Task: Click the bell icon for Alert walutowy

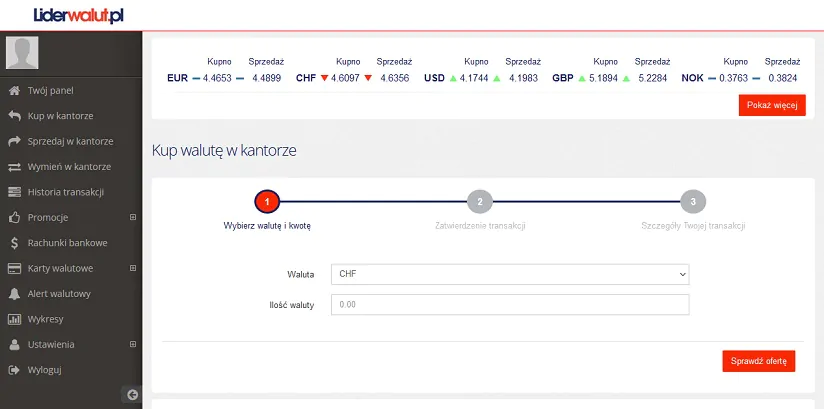Action: 14,294
